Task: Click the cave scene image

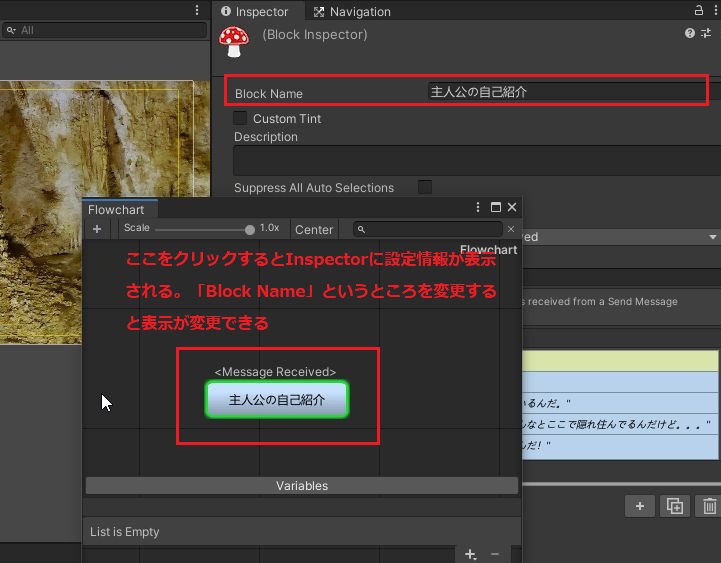Action: pyautogui.click(x=105, y=213)
